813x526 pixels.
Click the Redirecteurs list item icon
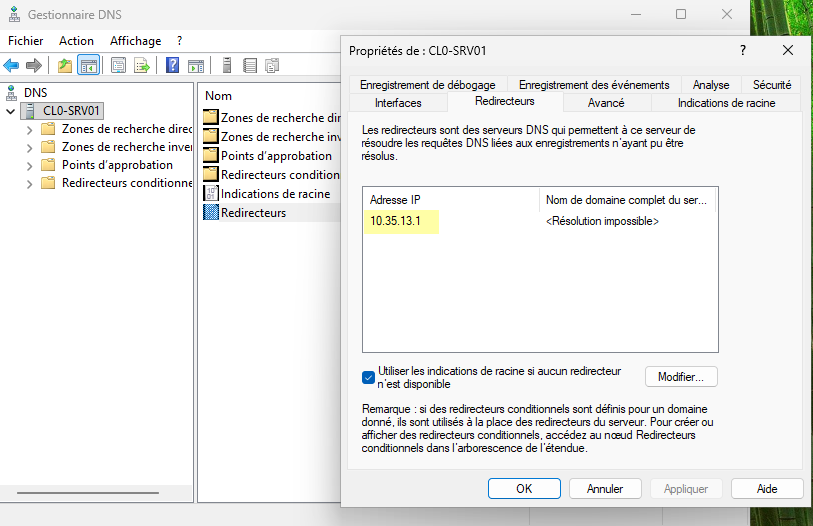coord(211,212)
